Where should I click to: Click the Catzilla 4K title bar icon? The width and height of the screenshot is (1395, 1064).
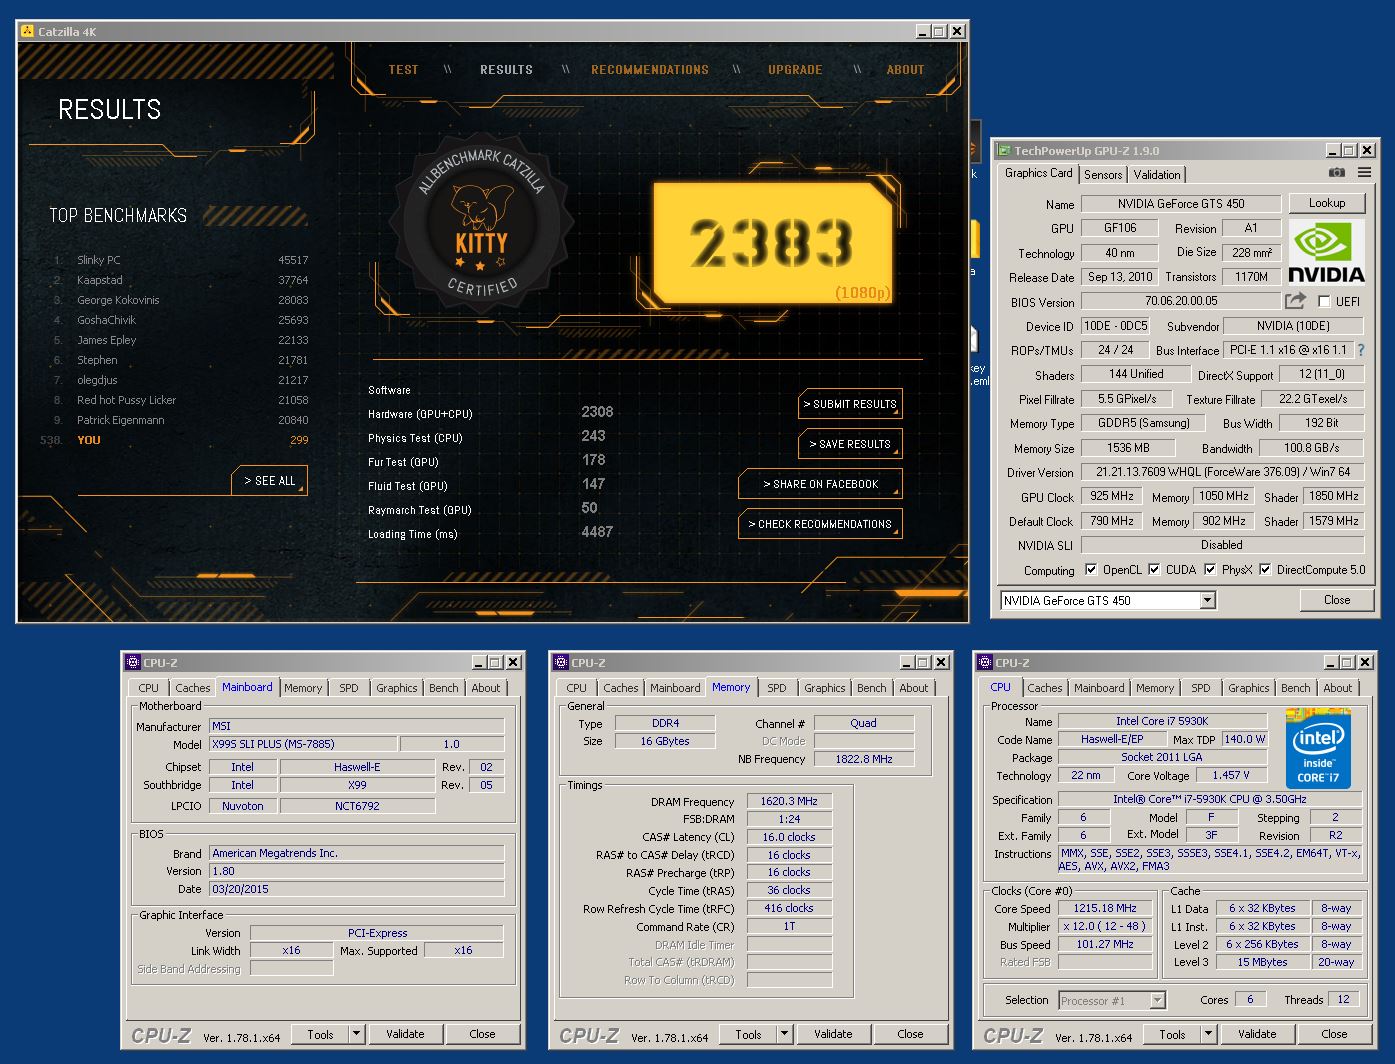coord(28,31)
